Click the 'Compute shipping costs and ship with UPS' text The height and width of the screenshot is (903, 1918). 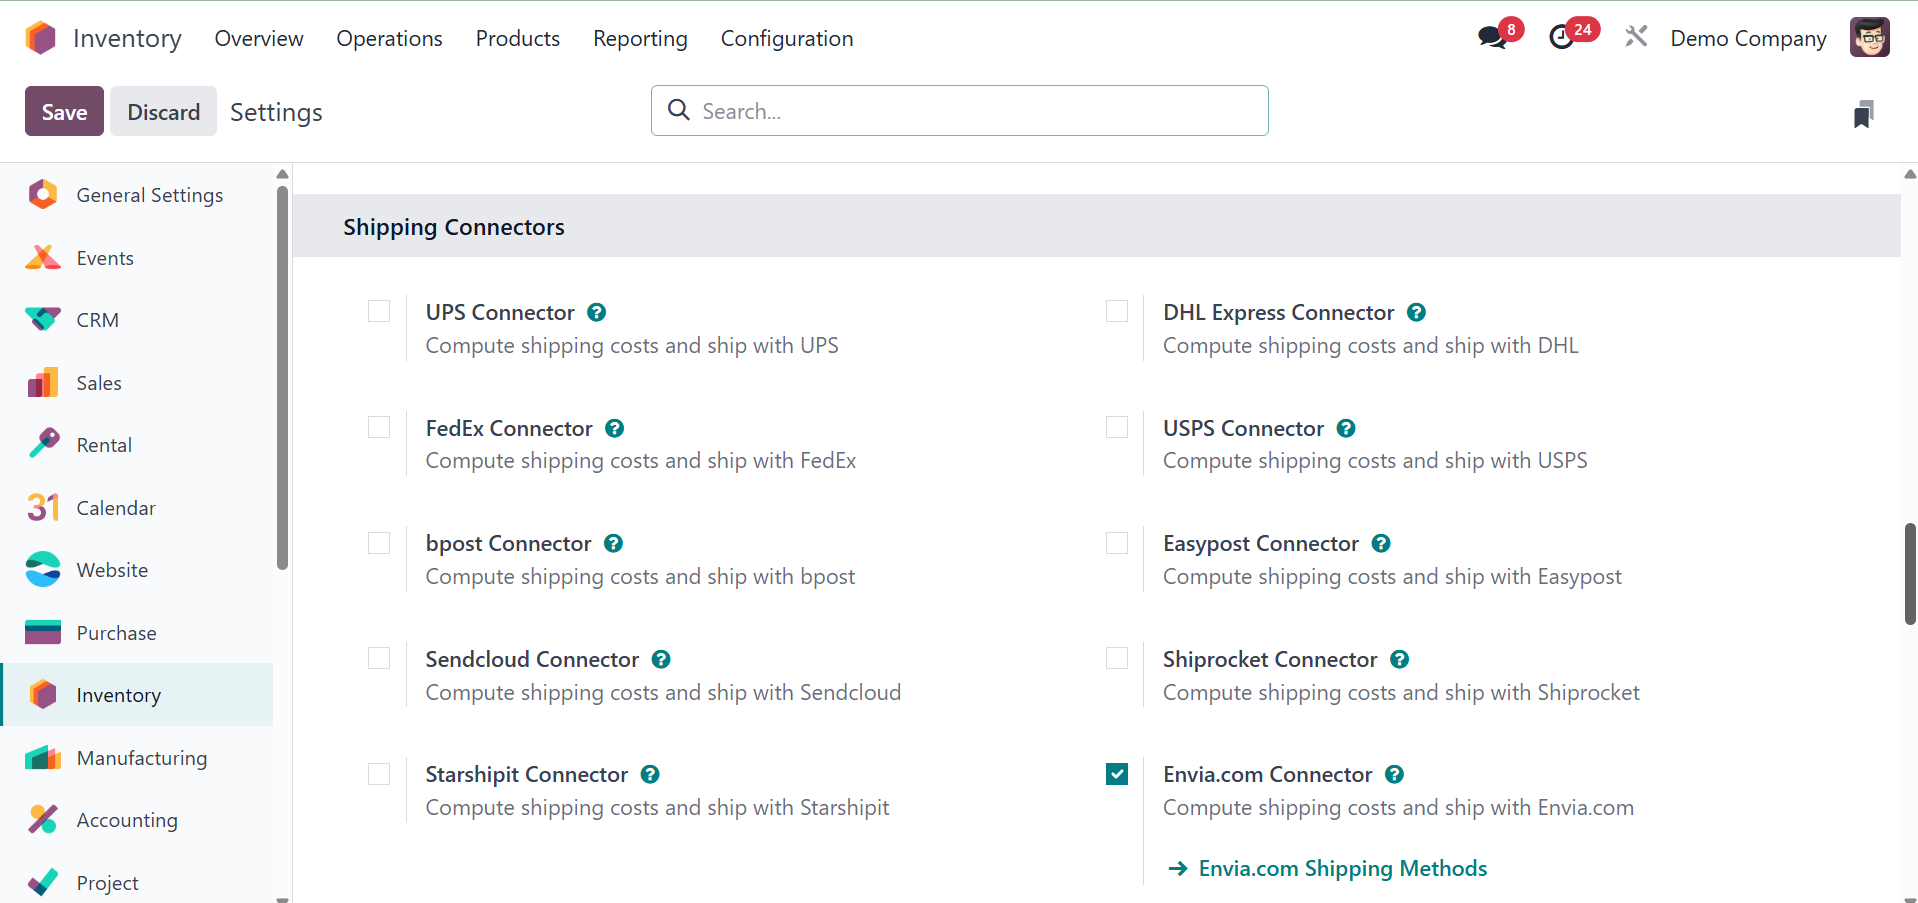point(632,345)
